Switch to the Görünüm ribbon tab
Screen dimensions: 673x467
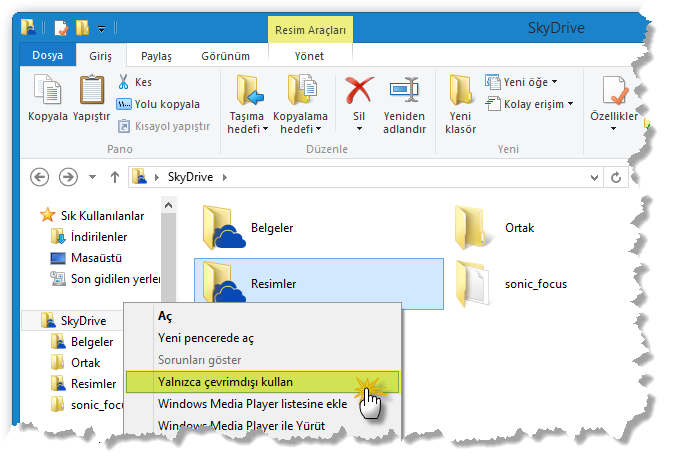point(225,56)
